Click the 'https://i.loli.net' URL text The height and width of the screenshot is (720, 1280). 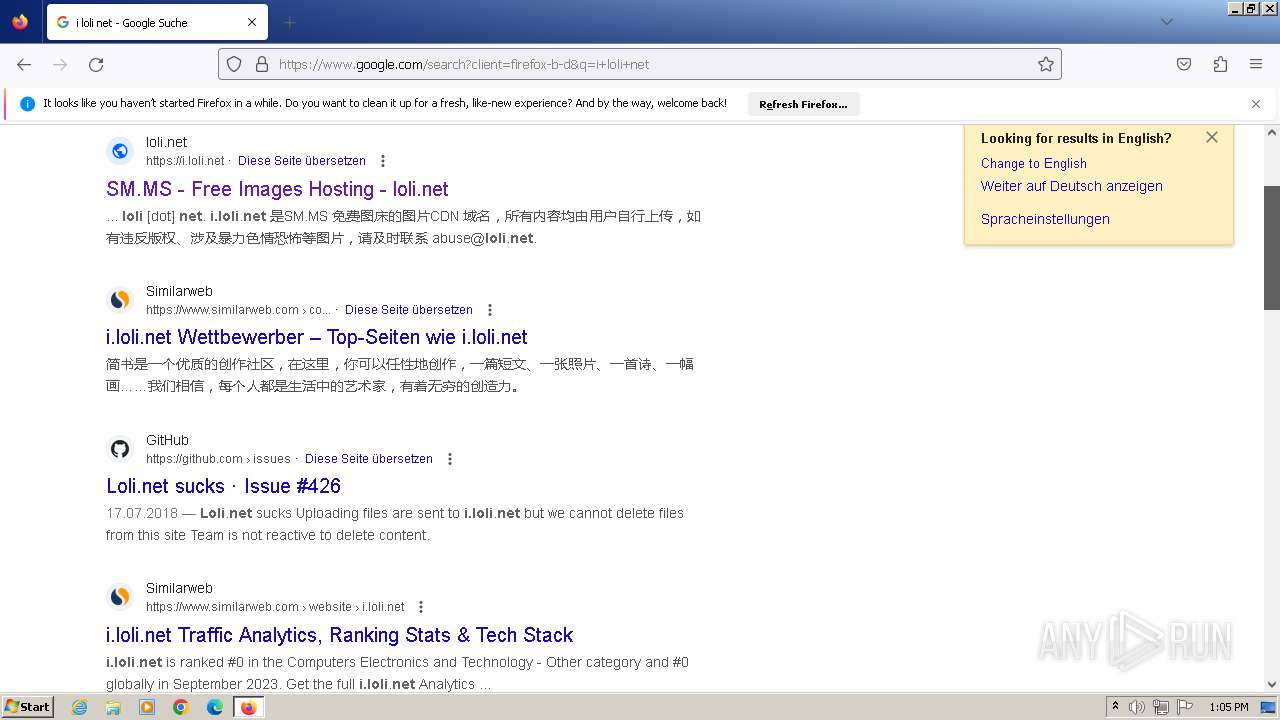(185, 161)
